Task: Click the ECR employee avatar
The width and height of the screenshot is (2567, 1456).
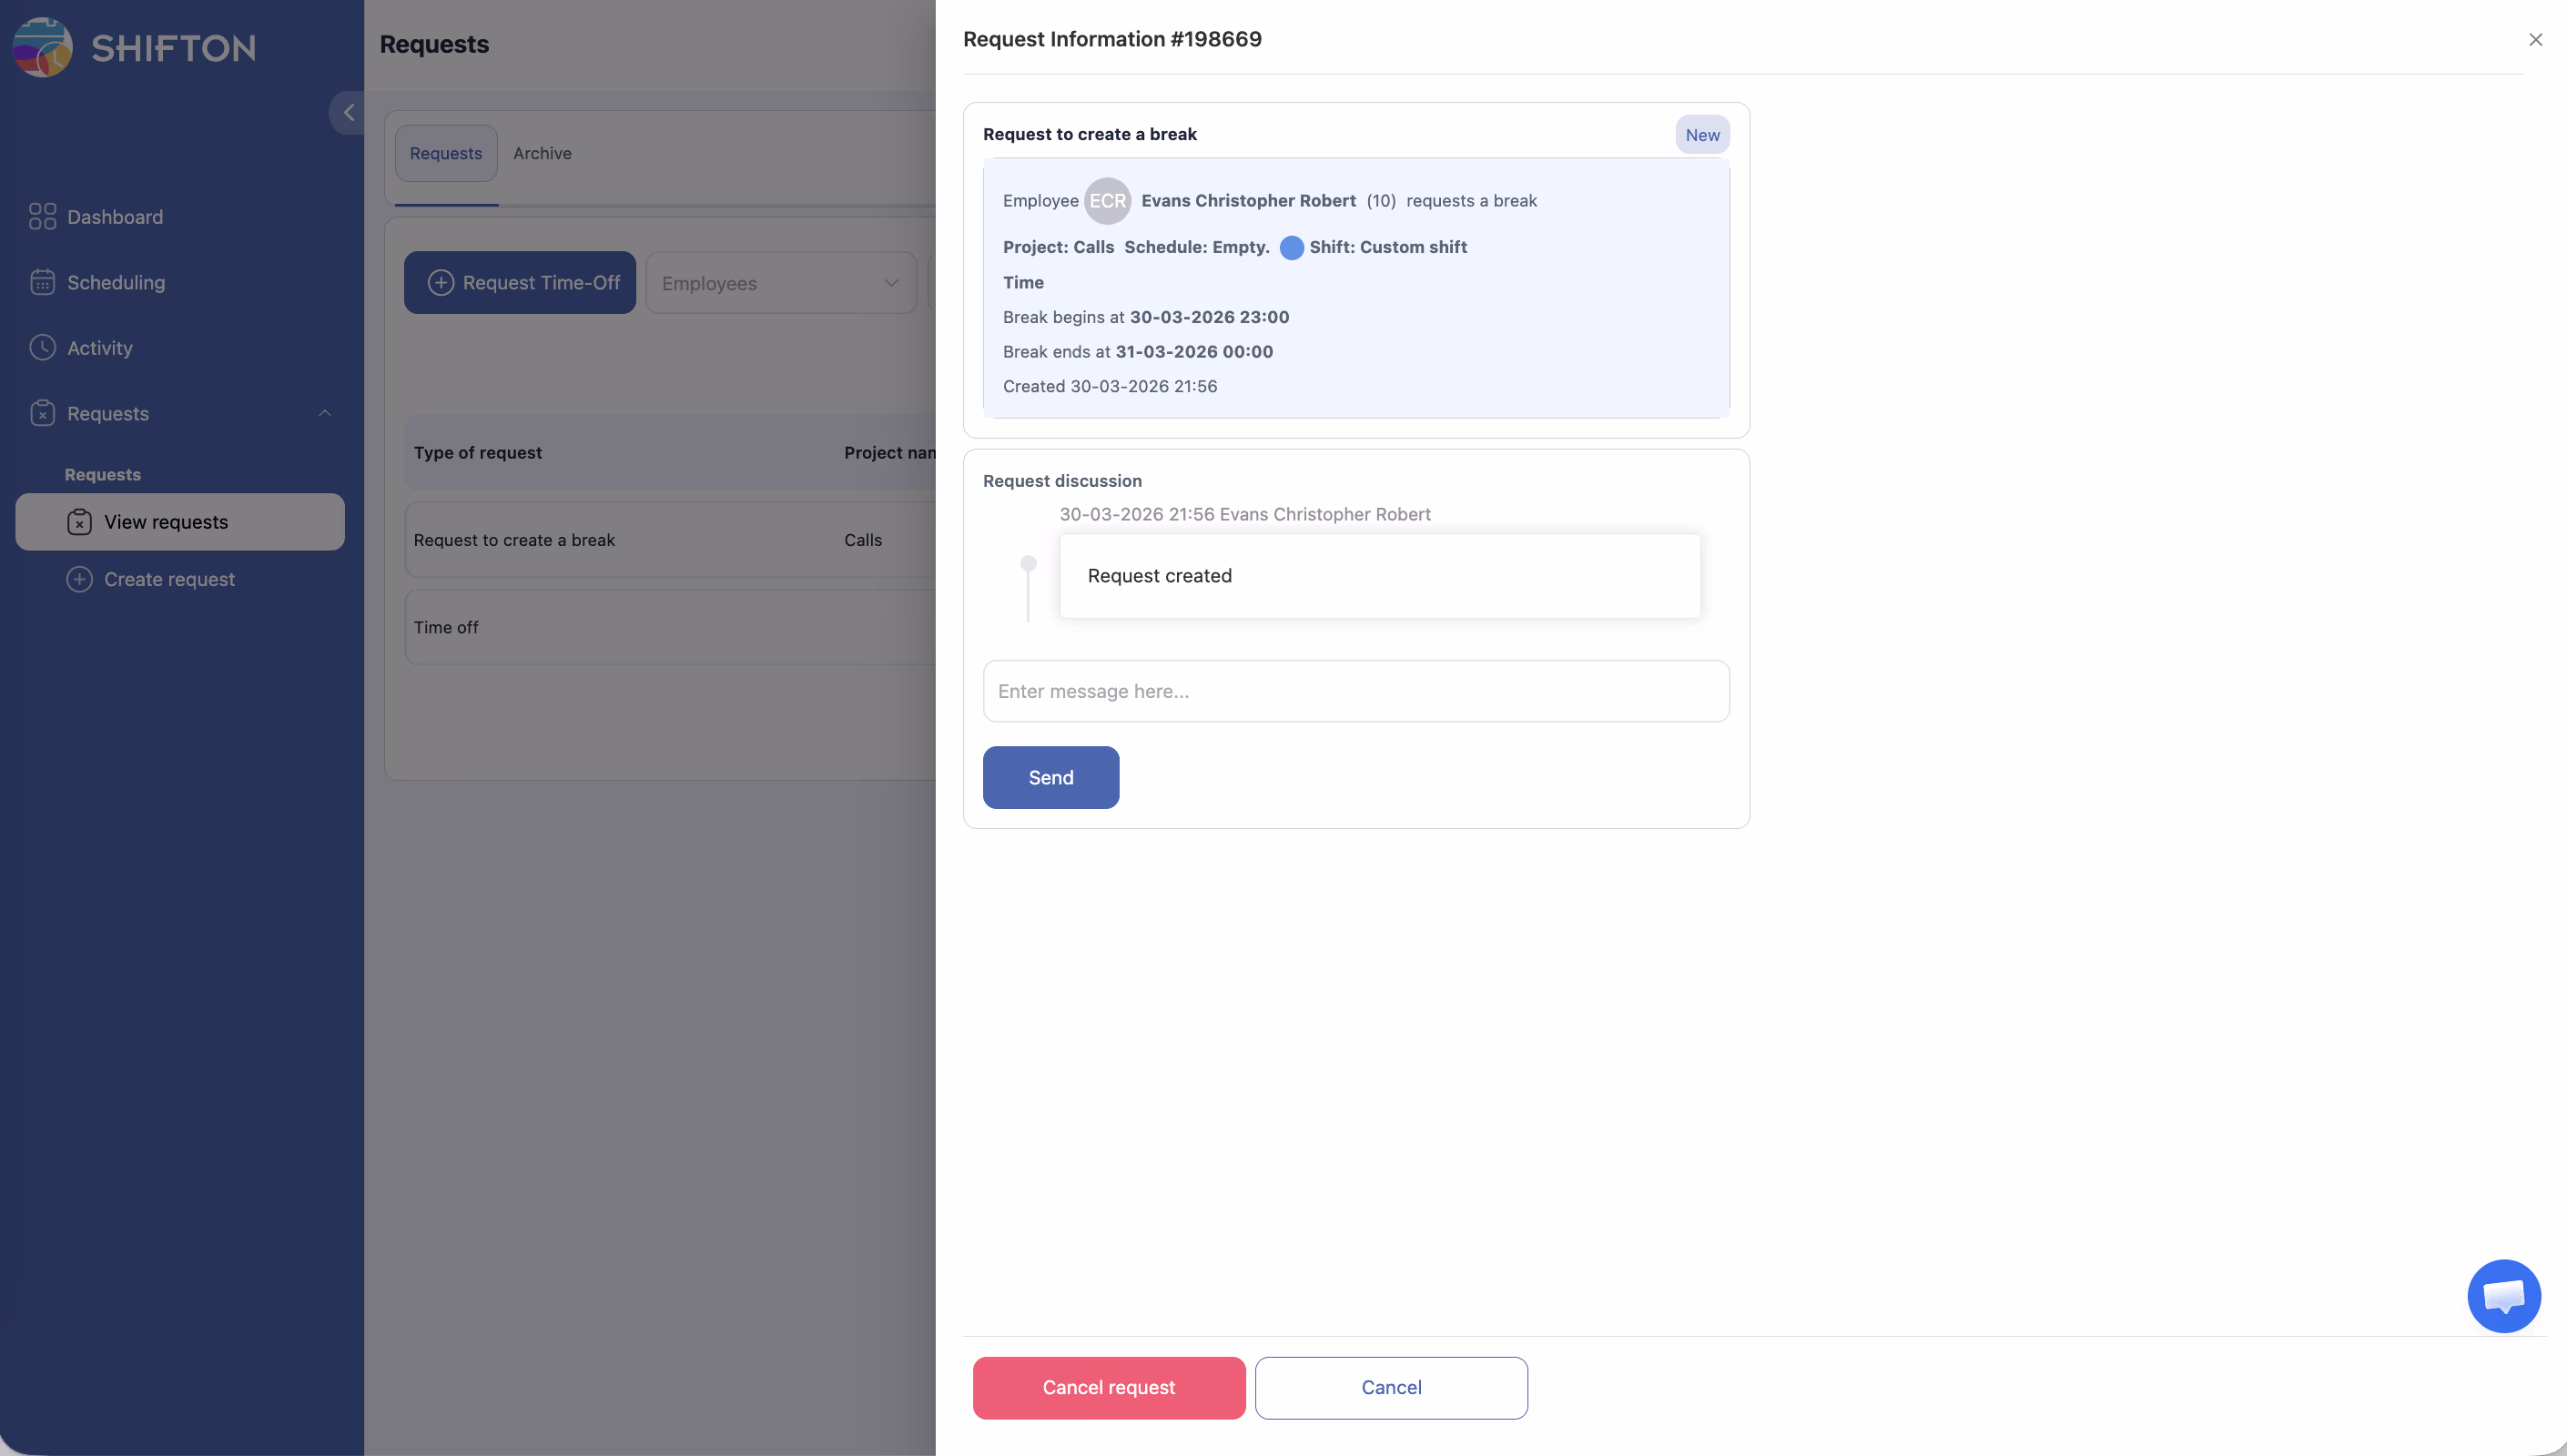Action: point(1107,201)
